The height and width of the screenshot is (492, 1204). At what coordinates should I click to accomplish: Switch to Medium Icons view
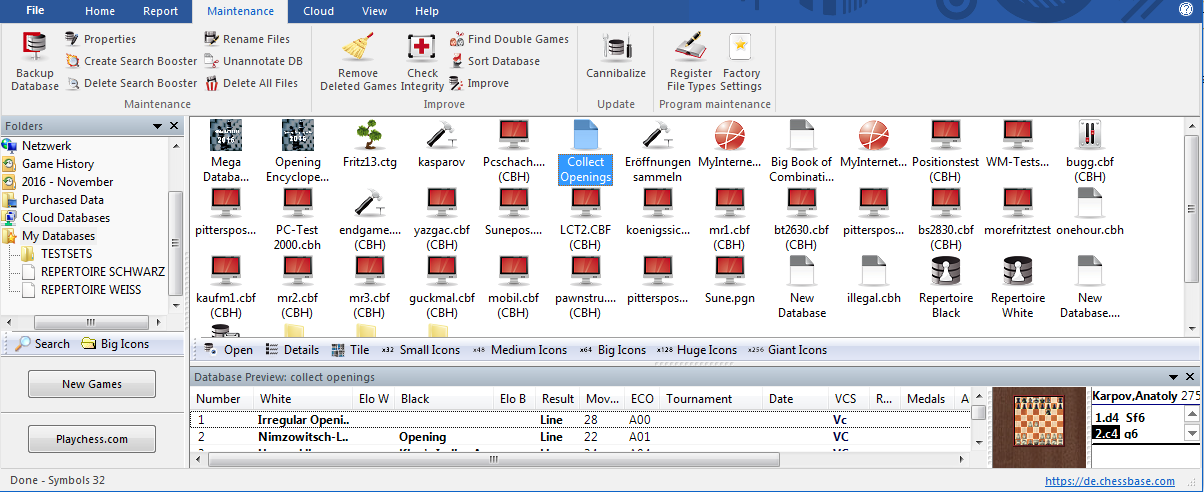518,350
